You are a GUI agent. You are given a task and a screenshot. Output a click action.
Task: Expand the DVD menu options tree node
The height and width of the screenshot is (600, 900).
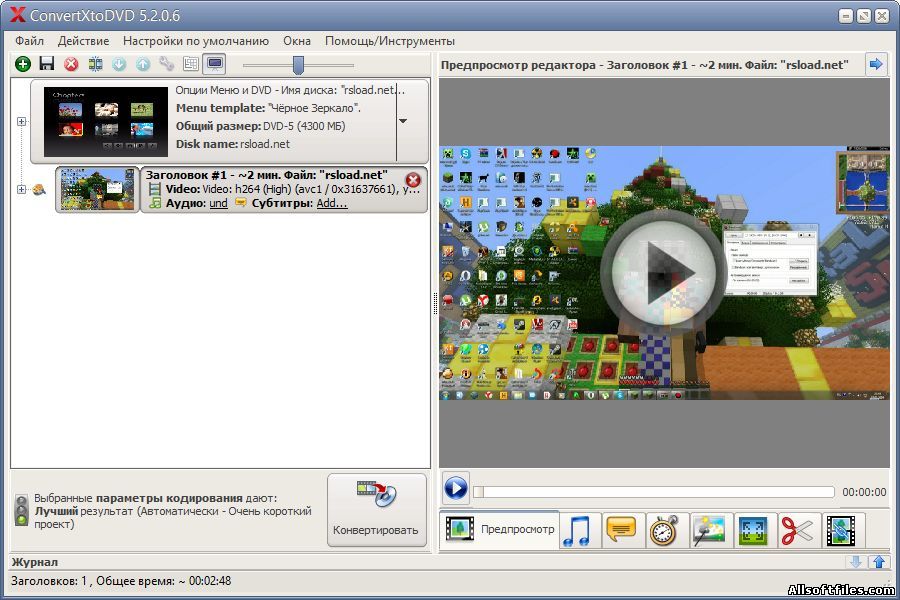[21, 121]
